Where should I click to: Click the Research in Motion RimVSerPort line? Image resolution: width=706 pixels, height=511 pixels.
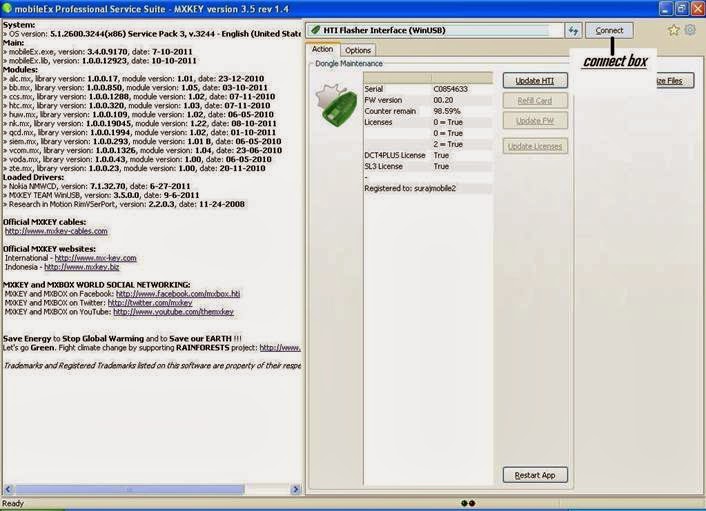tap(124, 204)
